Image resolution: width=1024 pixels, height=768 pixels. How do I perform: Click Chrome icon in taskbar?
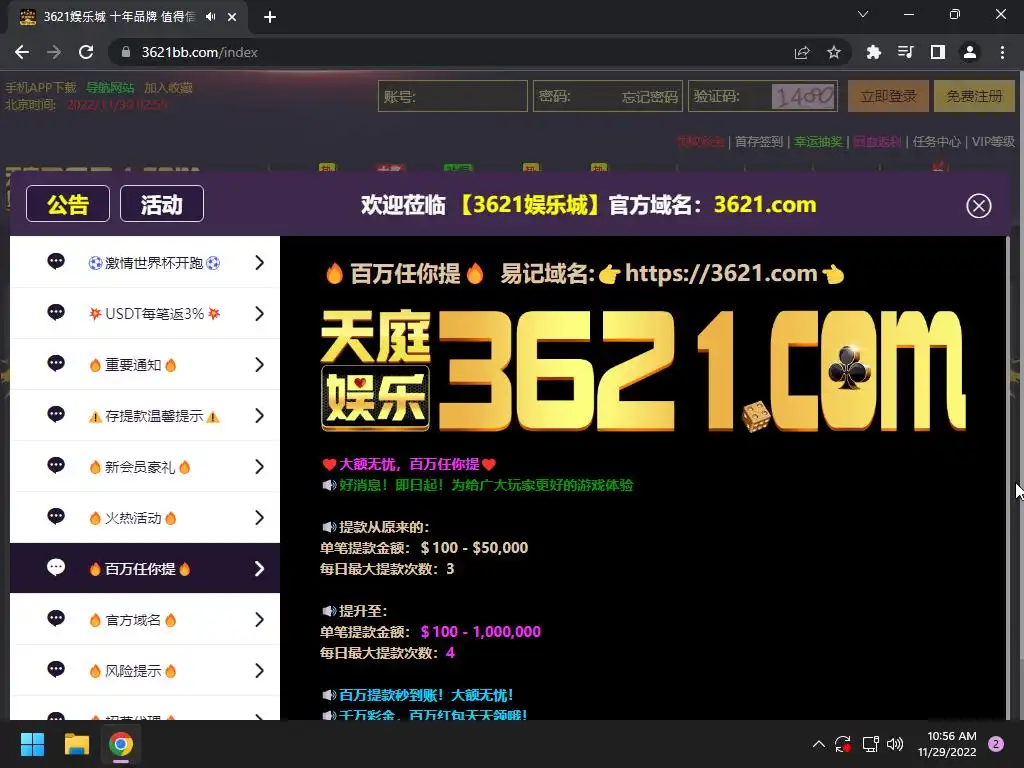121,744
